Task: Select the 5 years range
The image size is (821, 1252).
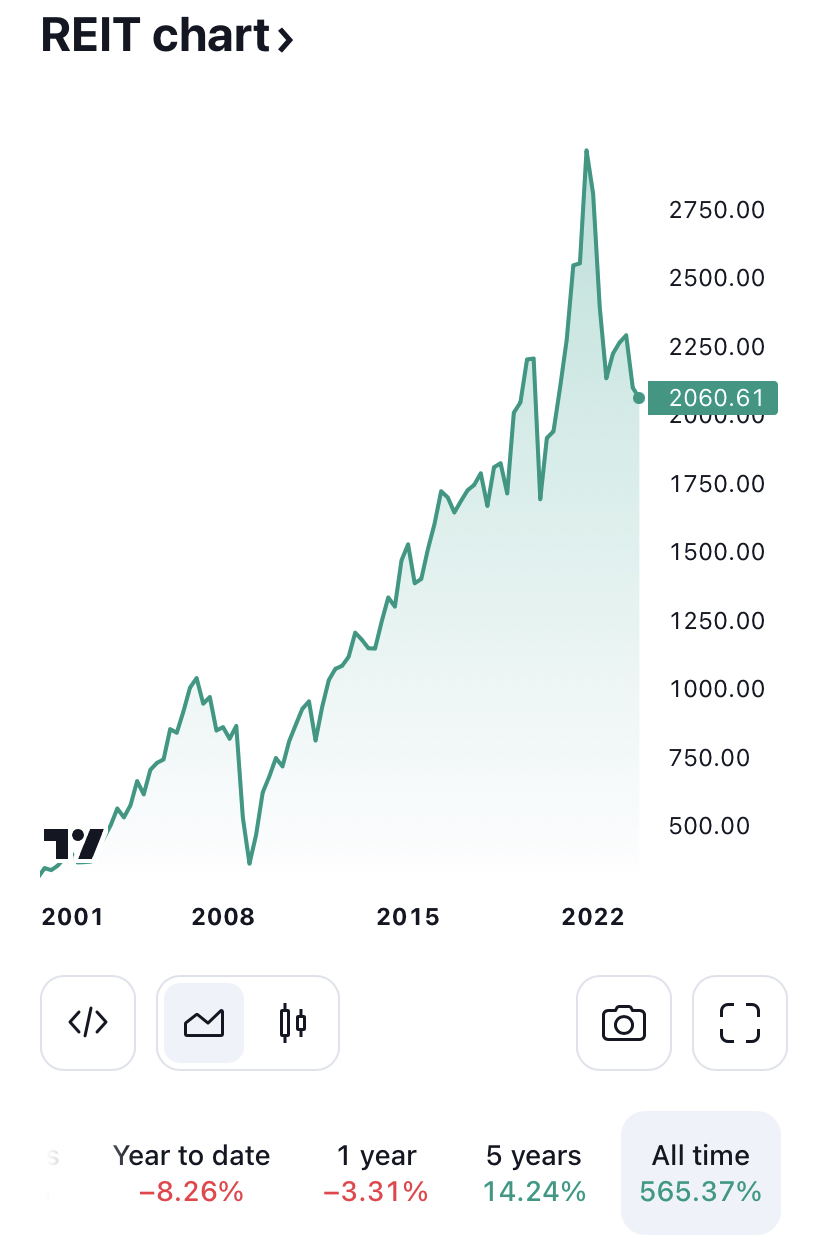Action: point(534,1173)
